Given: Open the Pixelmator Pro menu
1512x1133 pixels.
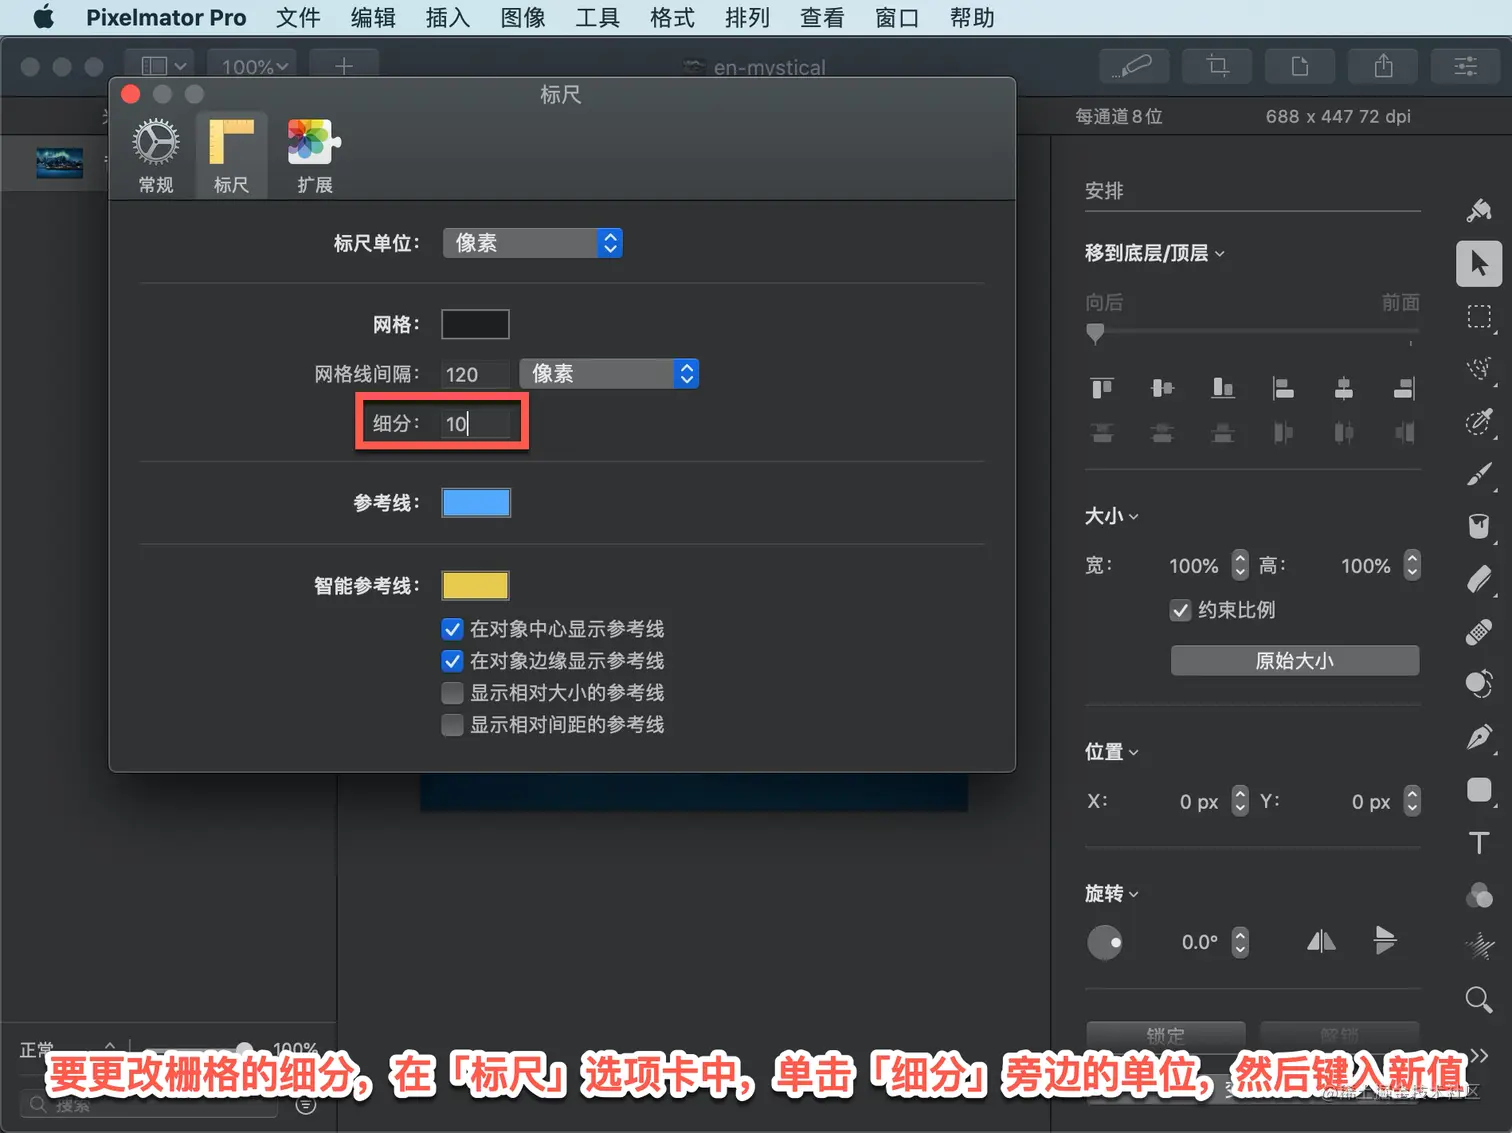Looking at the screenshot, I should click(x=166, y=18).
